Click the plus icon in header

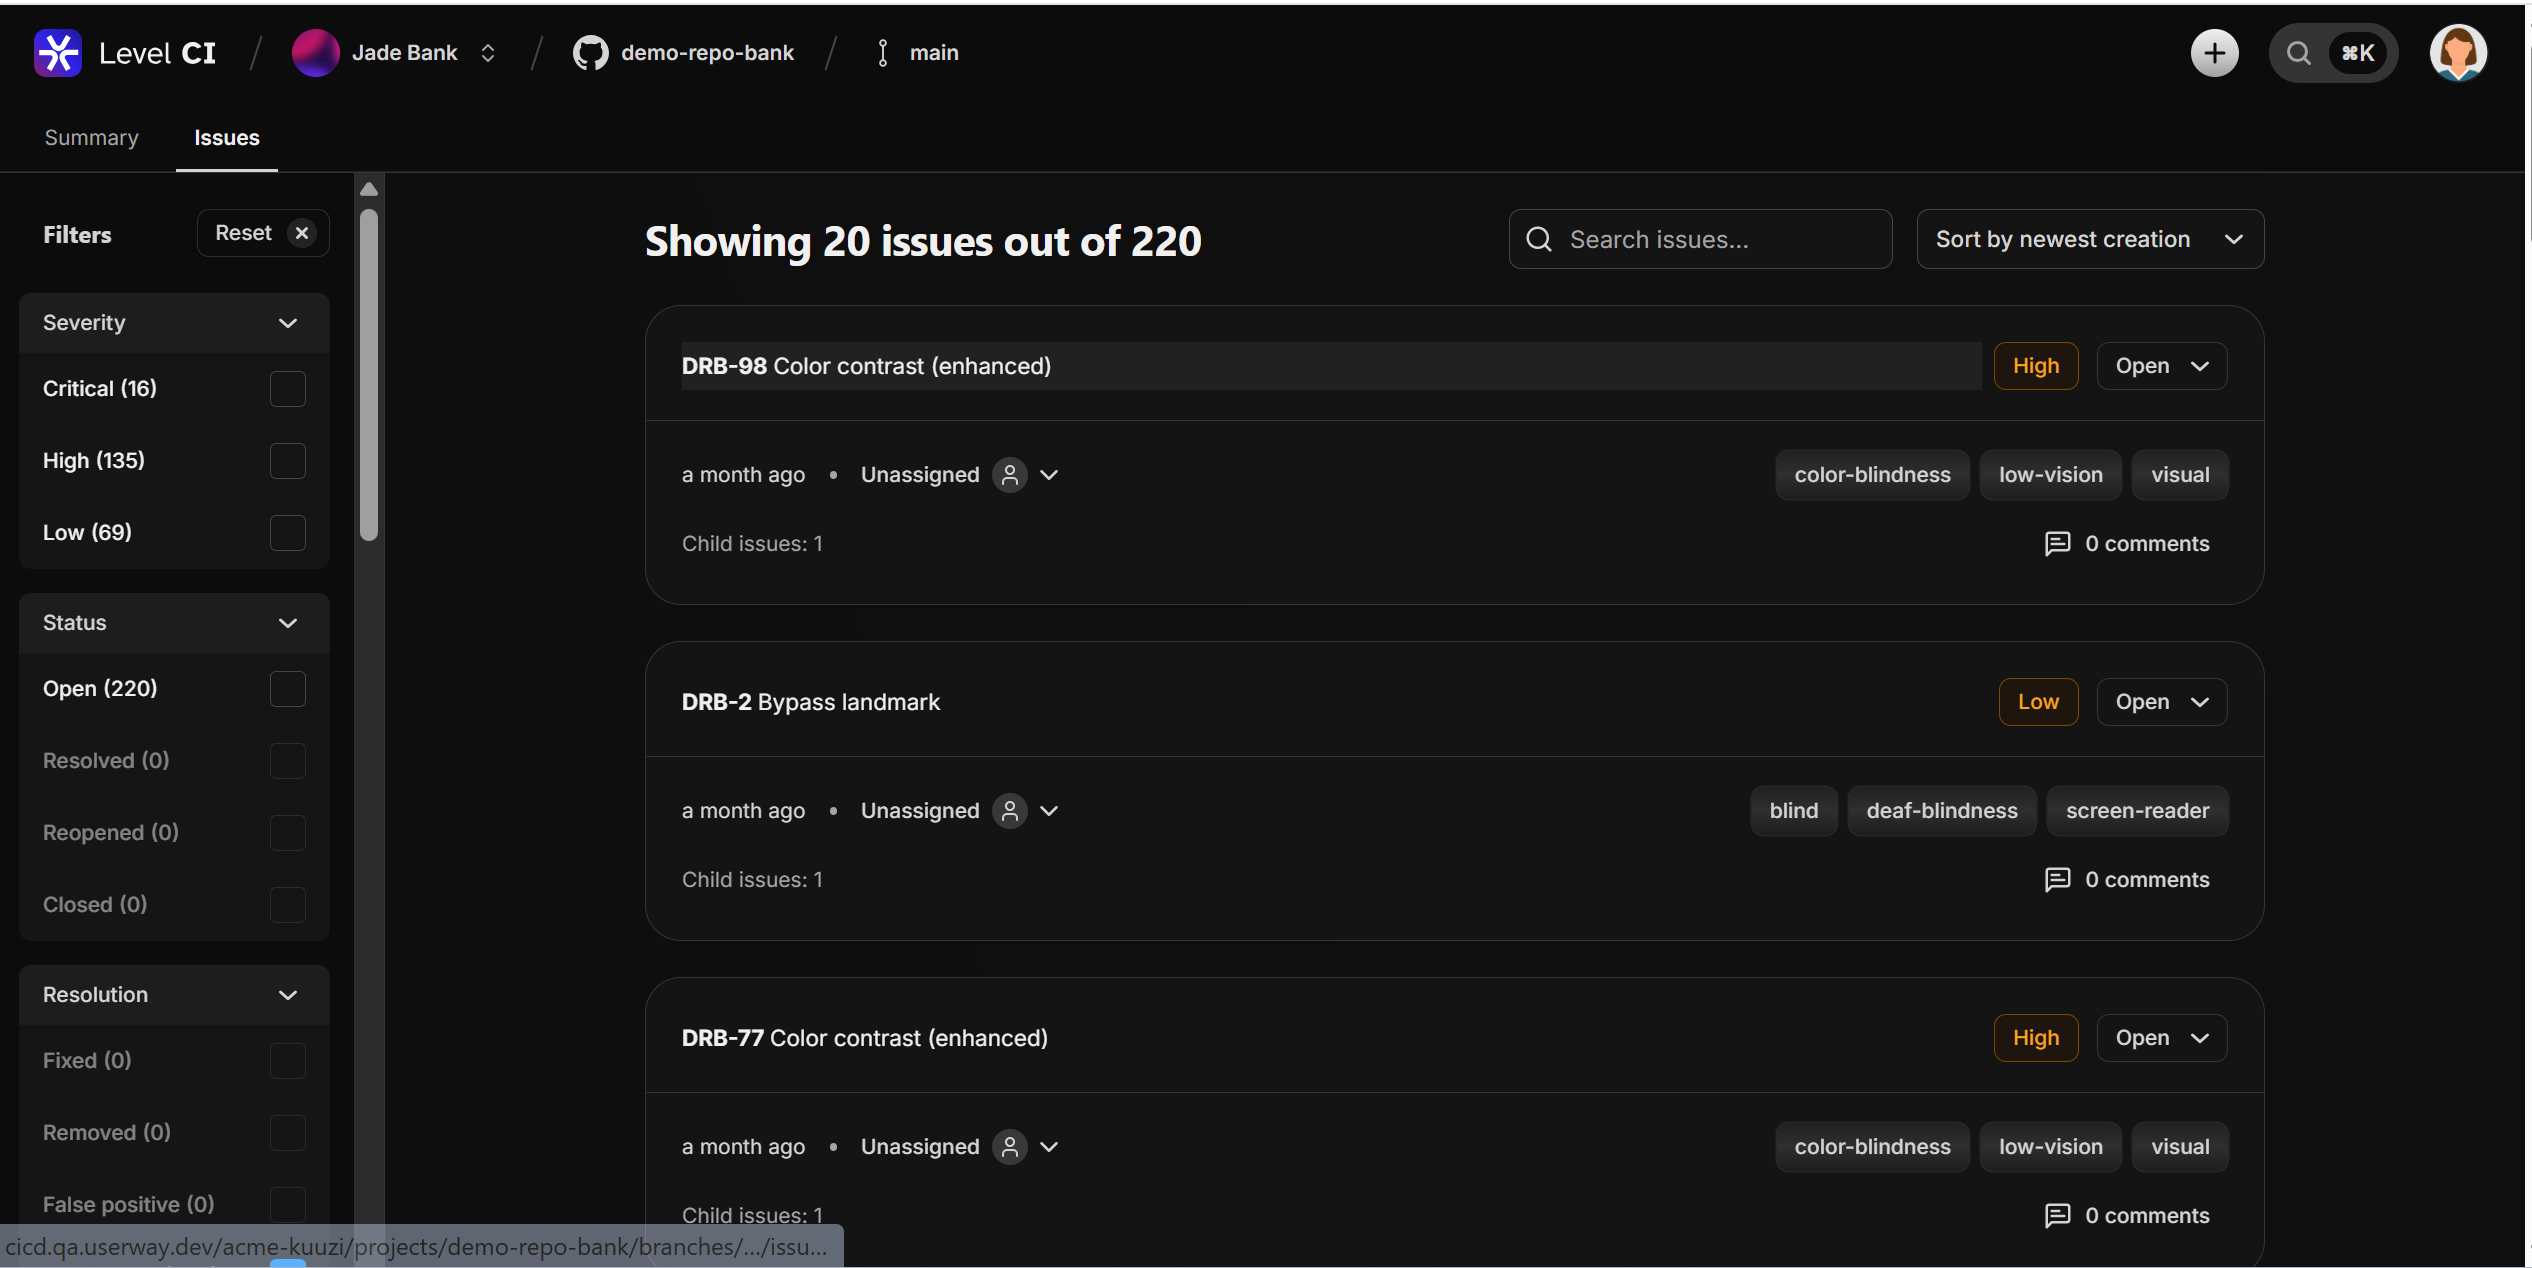click(x=2214, y=53)
